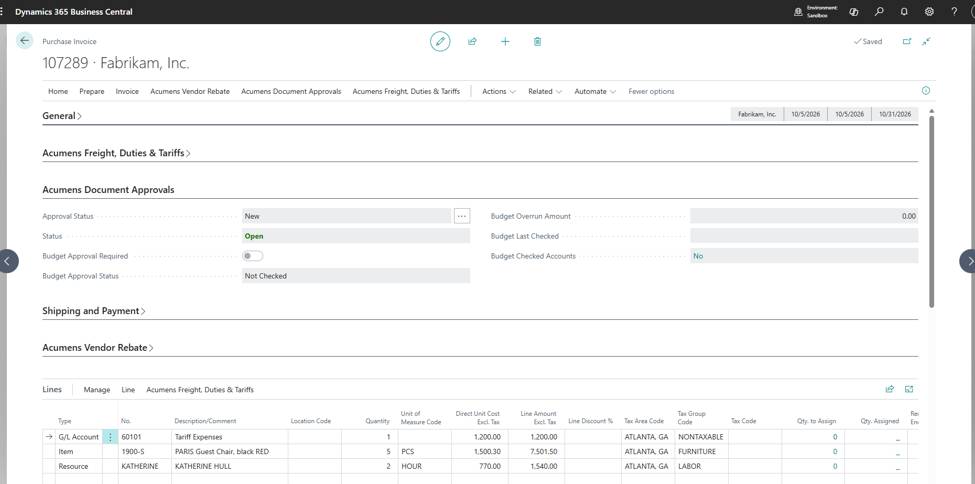Click Resource type cell
The image size is (975, 484).
point(78,466)
